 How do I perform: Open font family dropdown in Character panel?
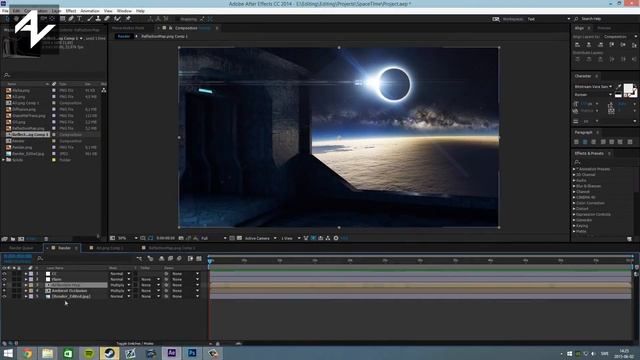coord(593,87)
